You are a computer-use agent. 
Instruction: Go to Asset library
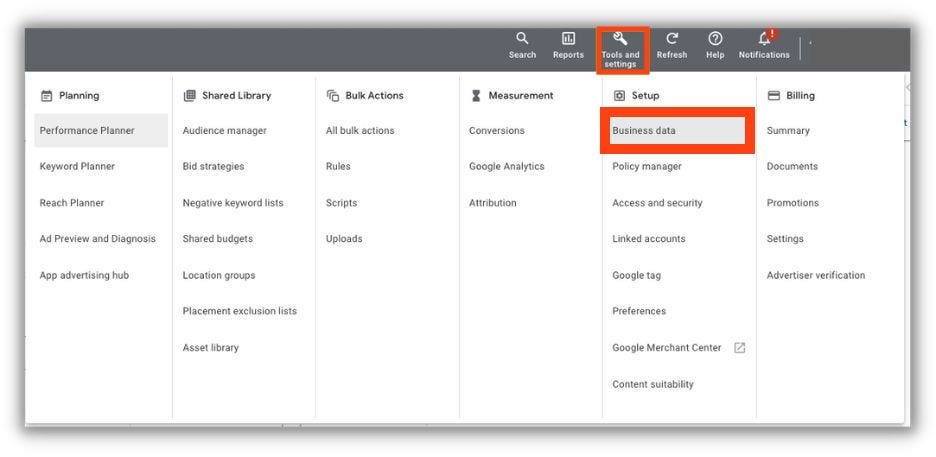pyautogui.click(x=210, y=348)
